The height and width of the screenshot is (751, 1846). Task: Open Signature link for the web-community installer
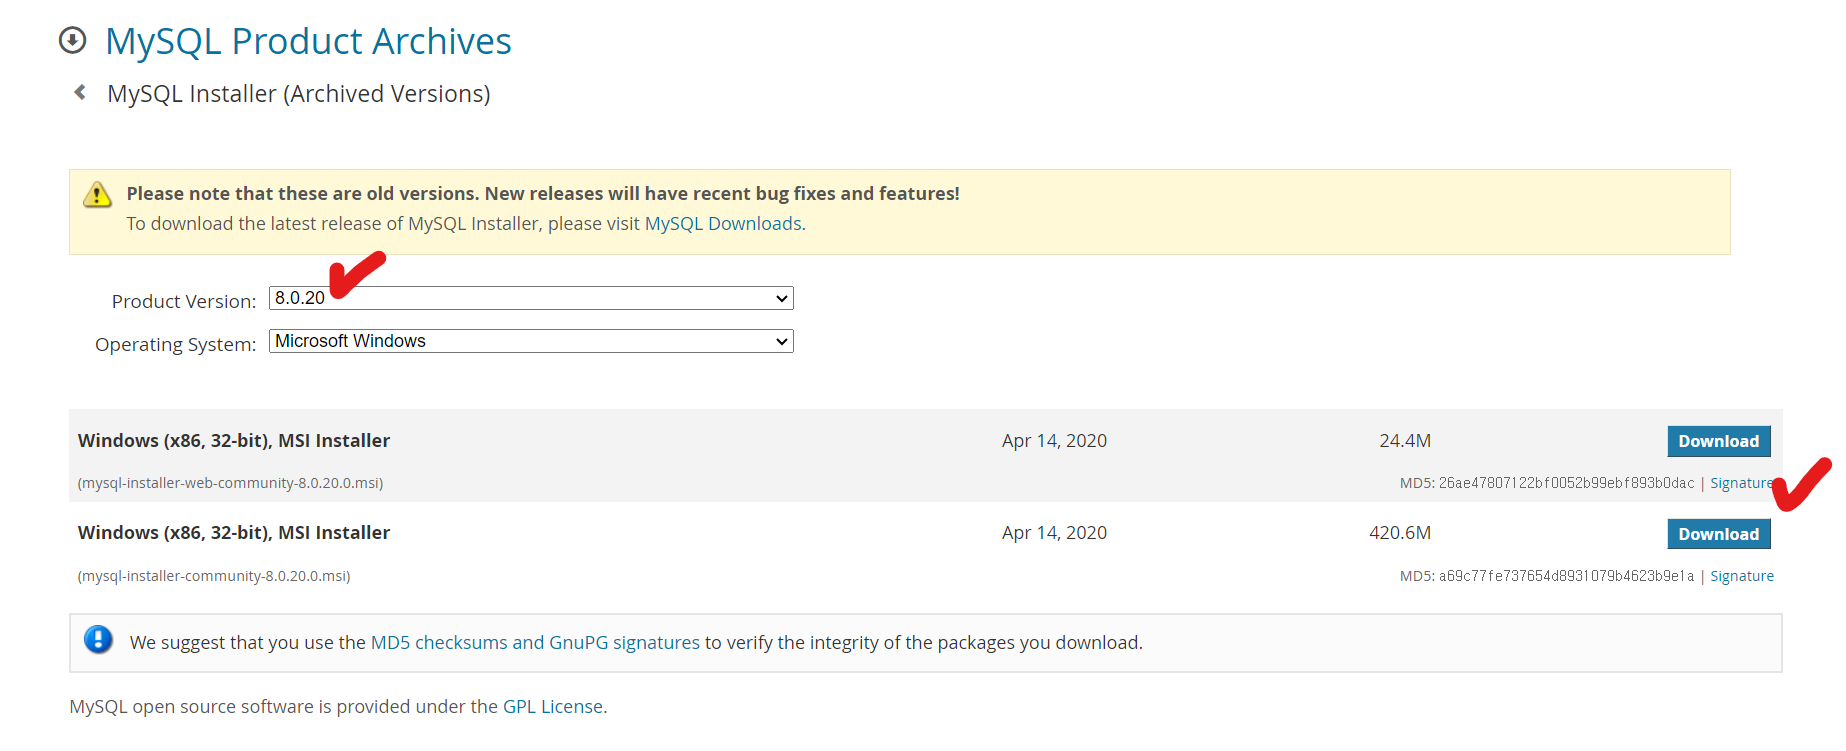(1740, 483)
